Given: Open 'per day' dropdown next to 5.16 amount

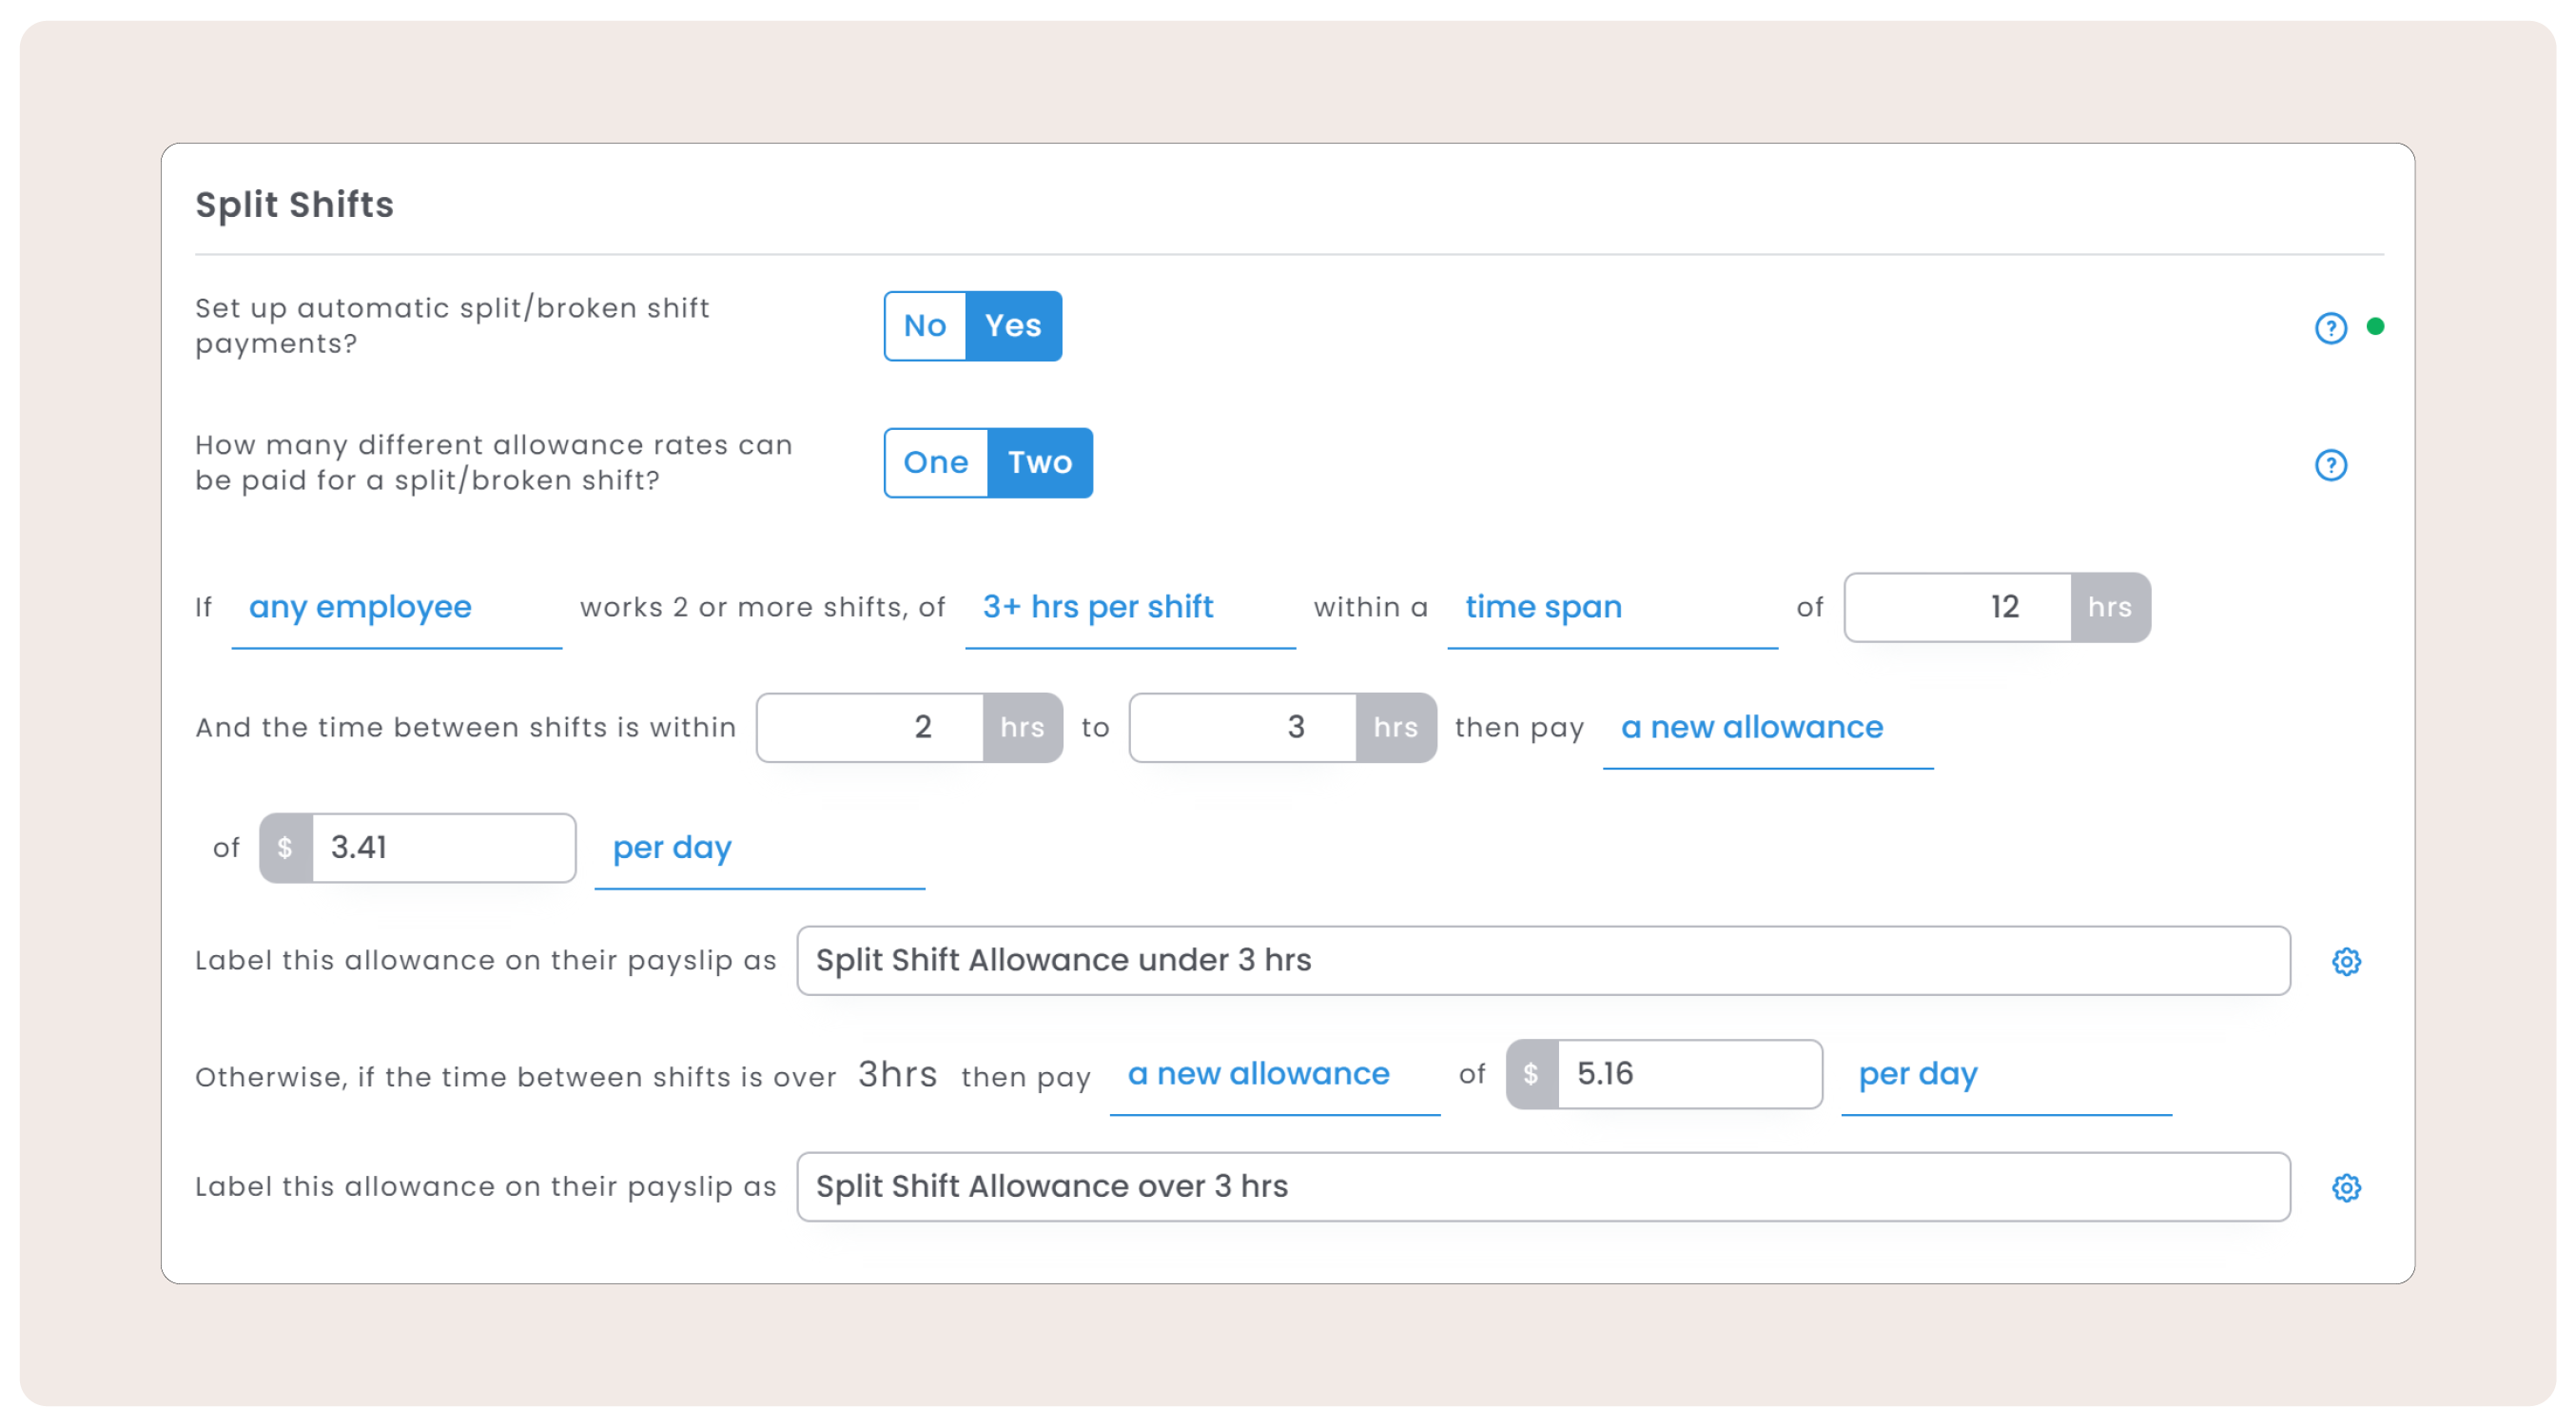Looking at the screenshot, I should tap(2005, 1075).
